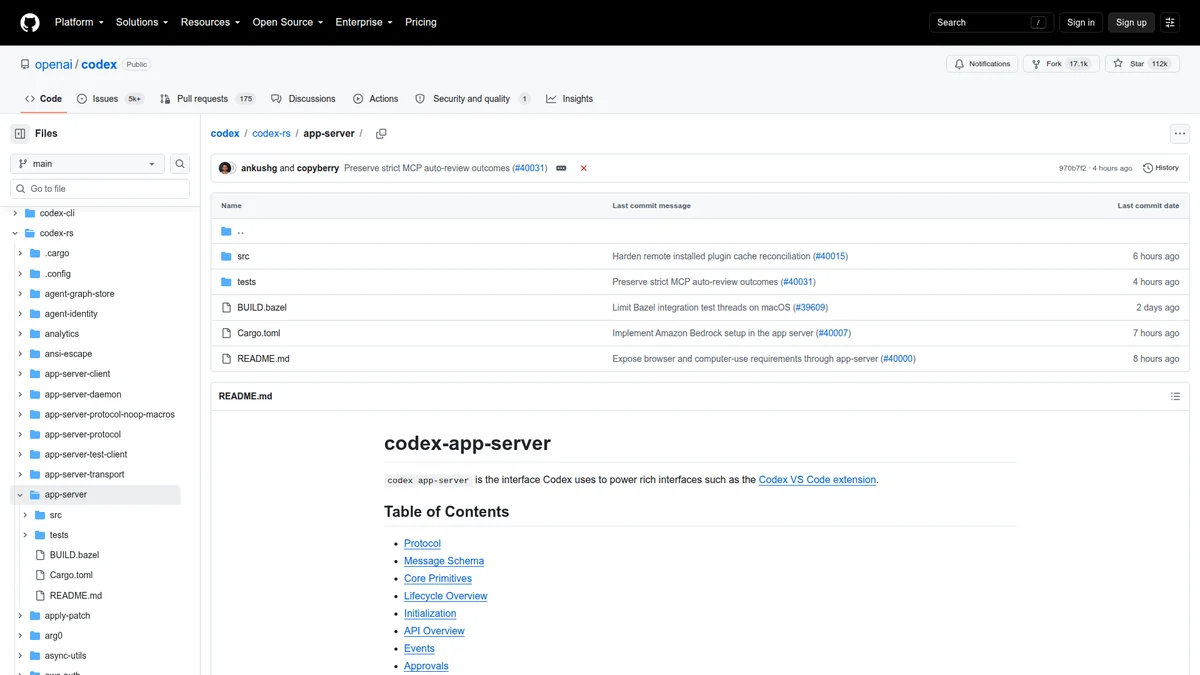Viewport: 1200px width, 675px height.
Task: Open Lifecycle Overview contents link
Action: click(446, 596)
